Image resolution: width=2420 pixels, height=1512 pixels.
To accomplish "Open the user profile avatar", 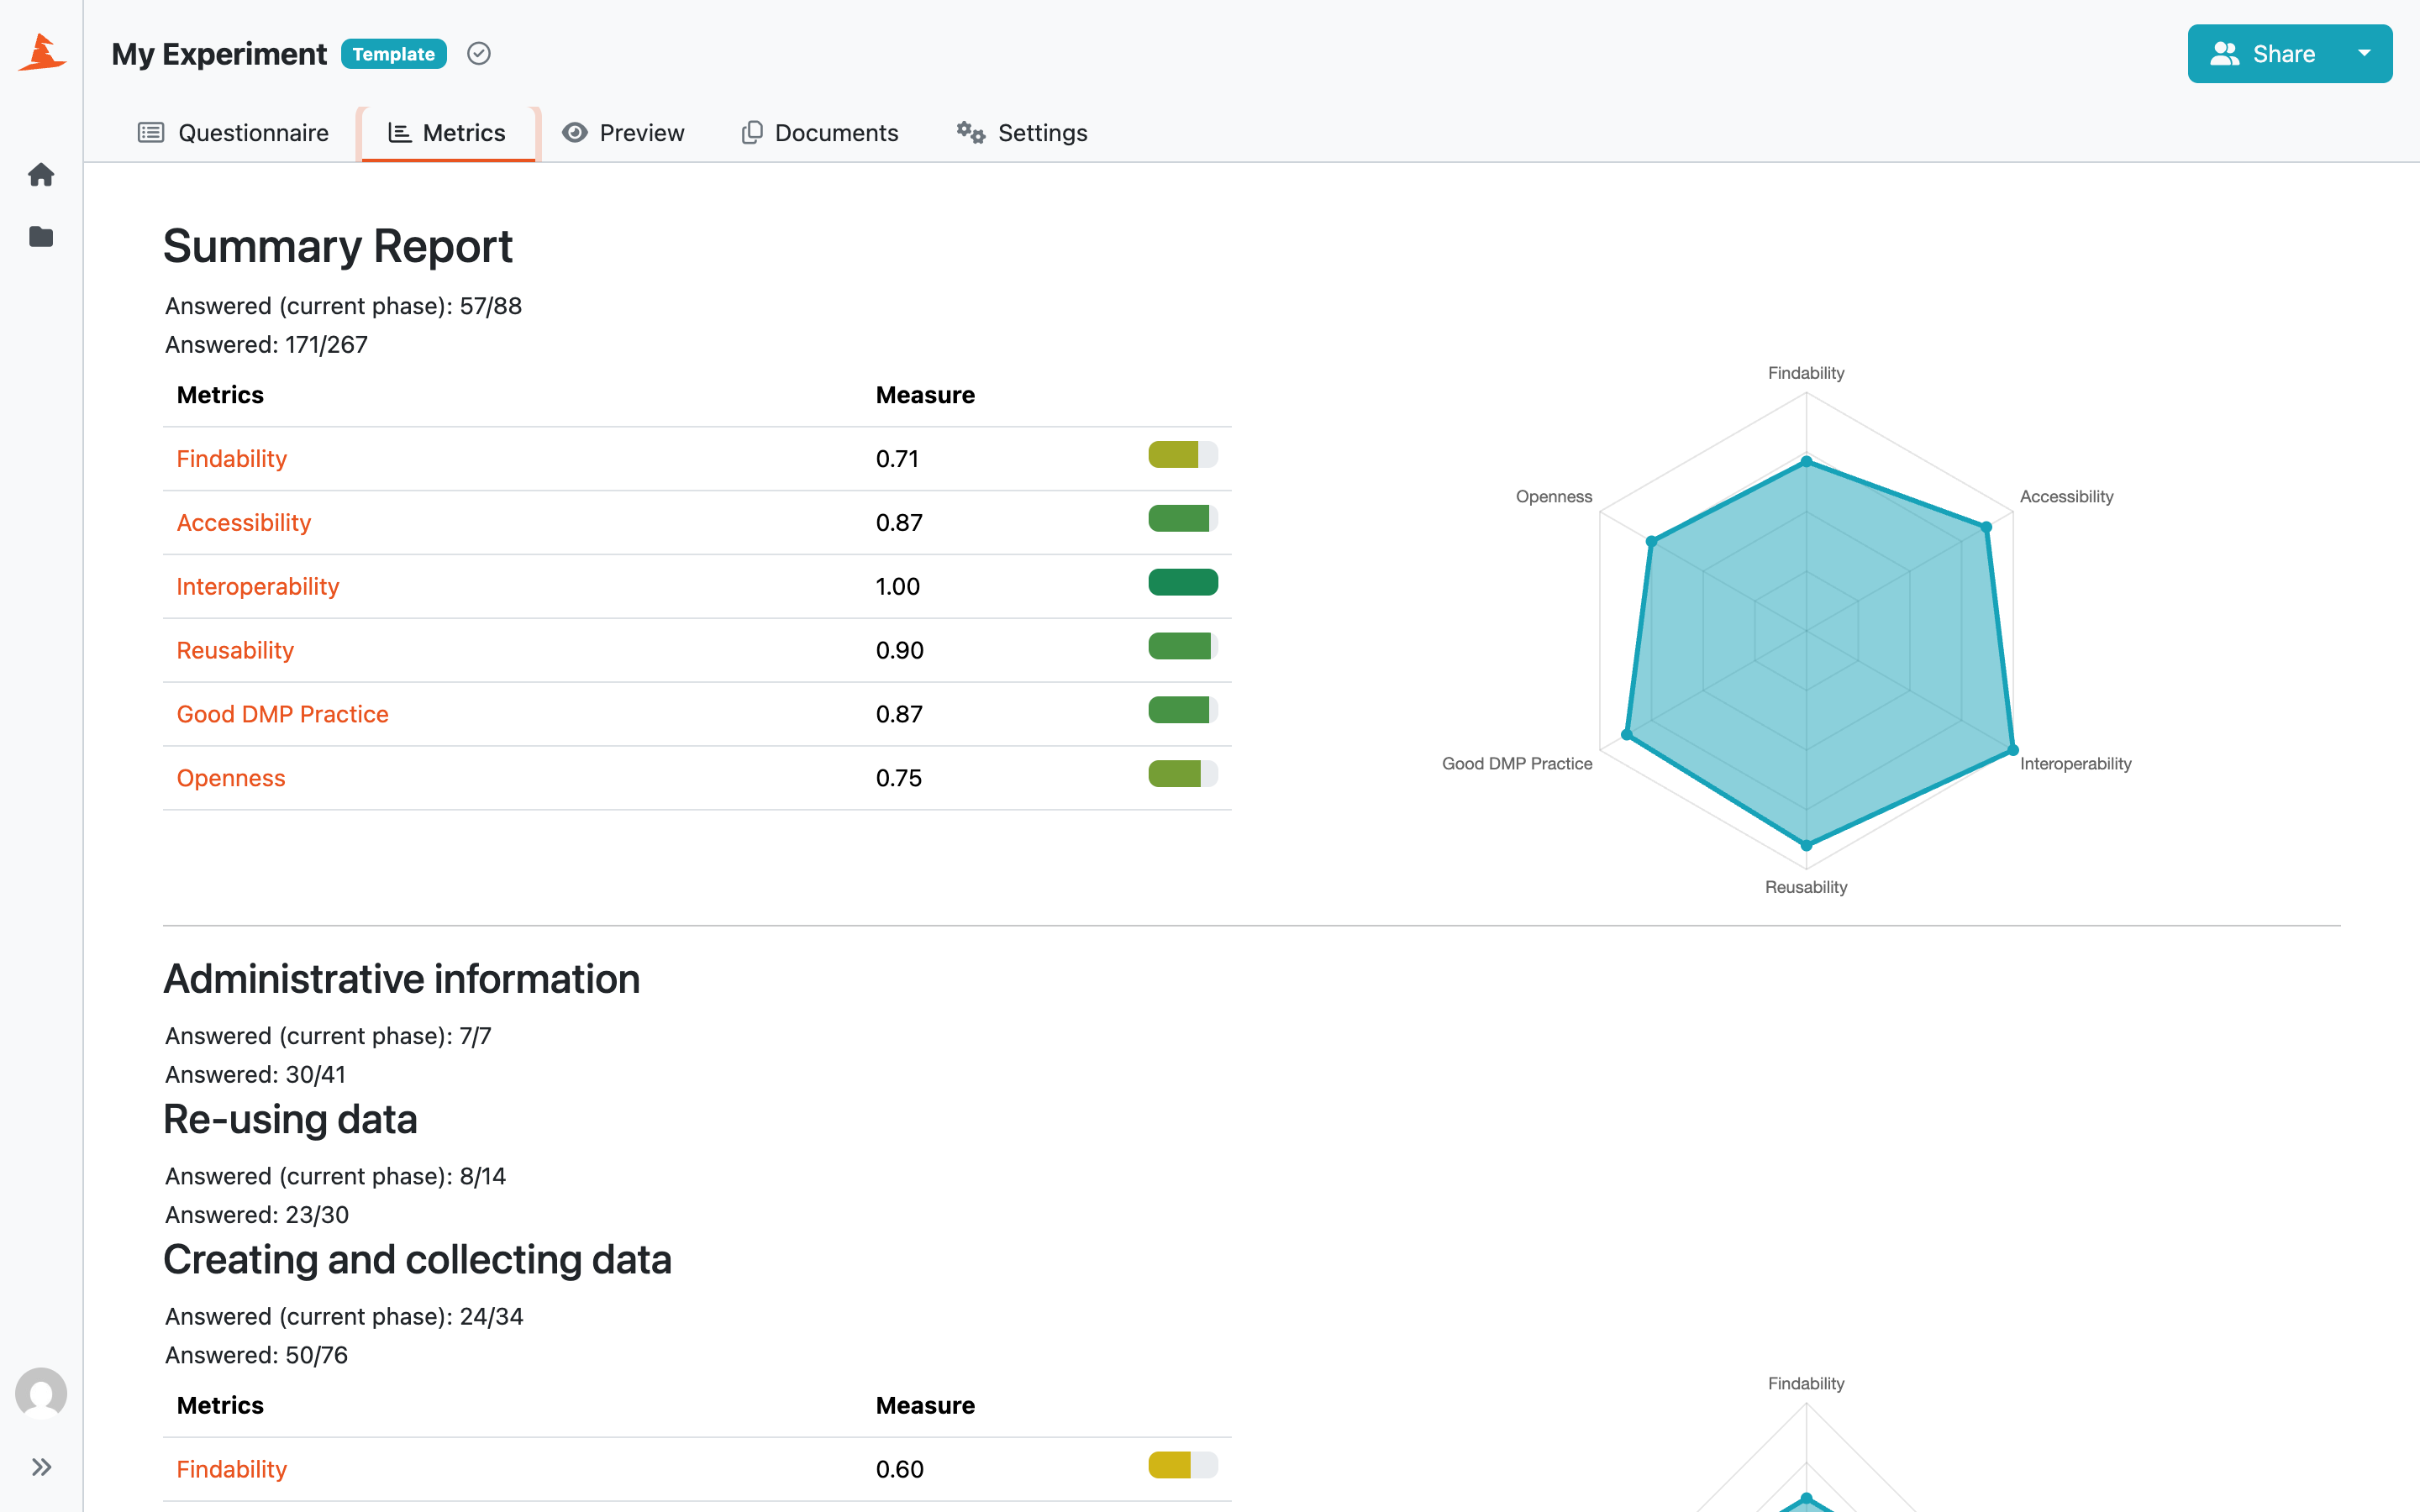I will click(41, 1393).
